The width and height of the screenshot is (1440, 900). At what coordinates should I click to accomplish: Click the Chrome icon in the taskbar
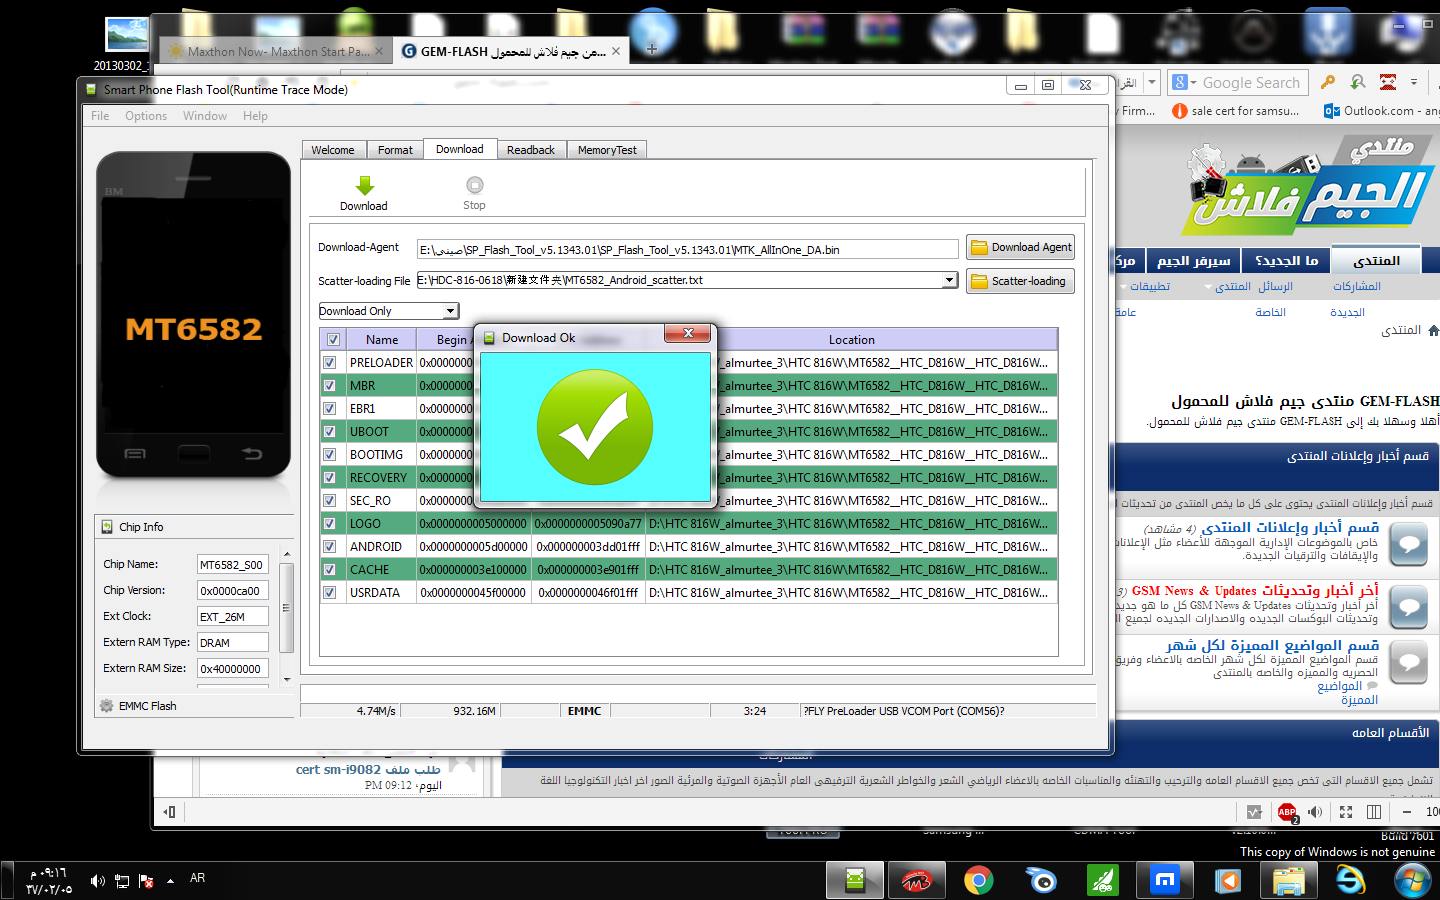978,880
